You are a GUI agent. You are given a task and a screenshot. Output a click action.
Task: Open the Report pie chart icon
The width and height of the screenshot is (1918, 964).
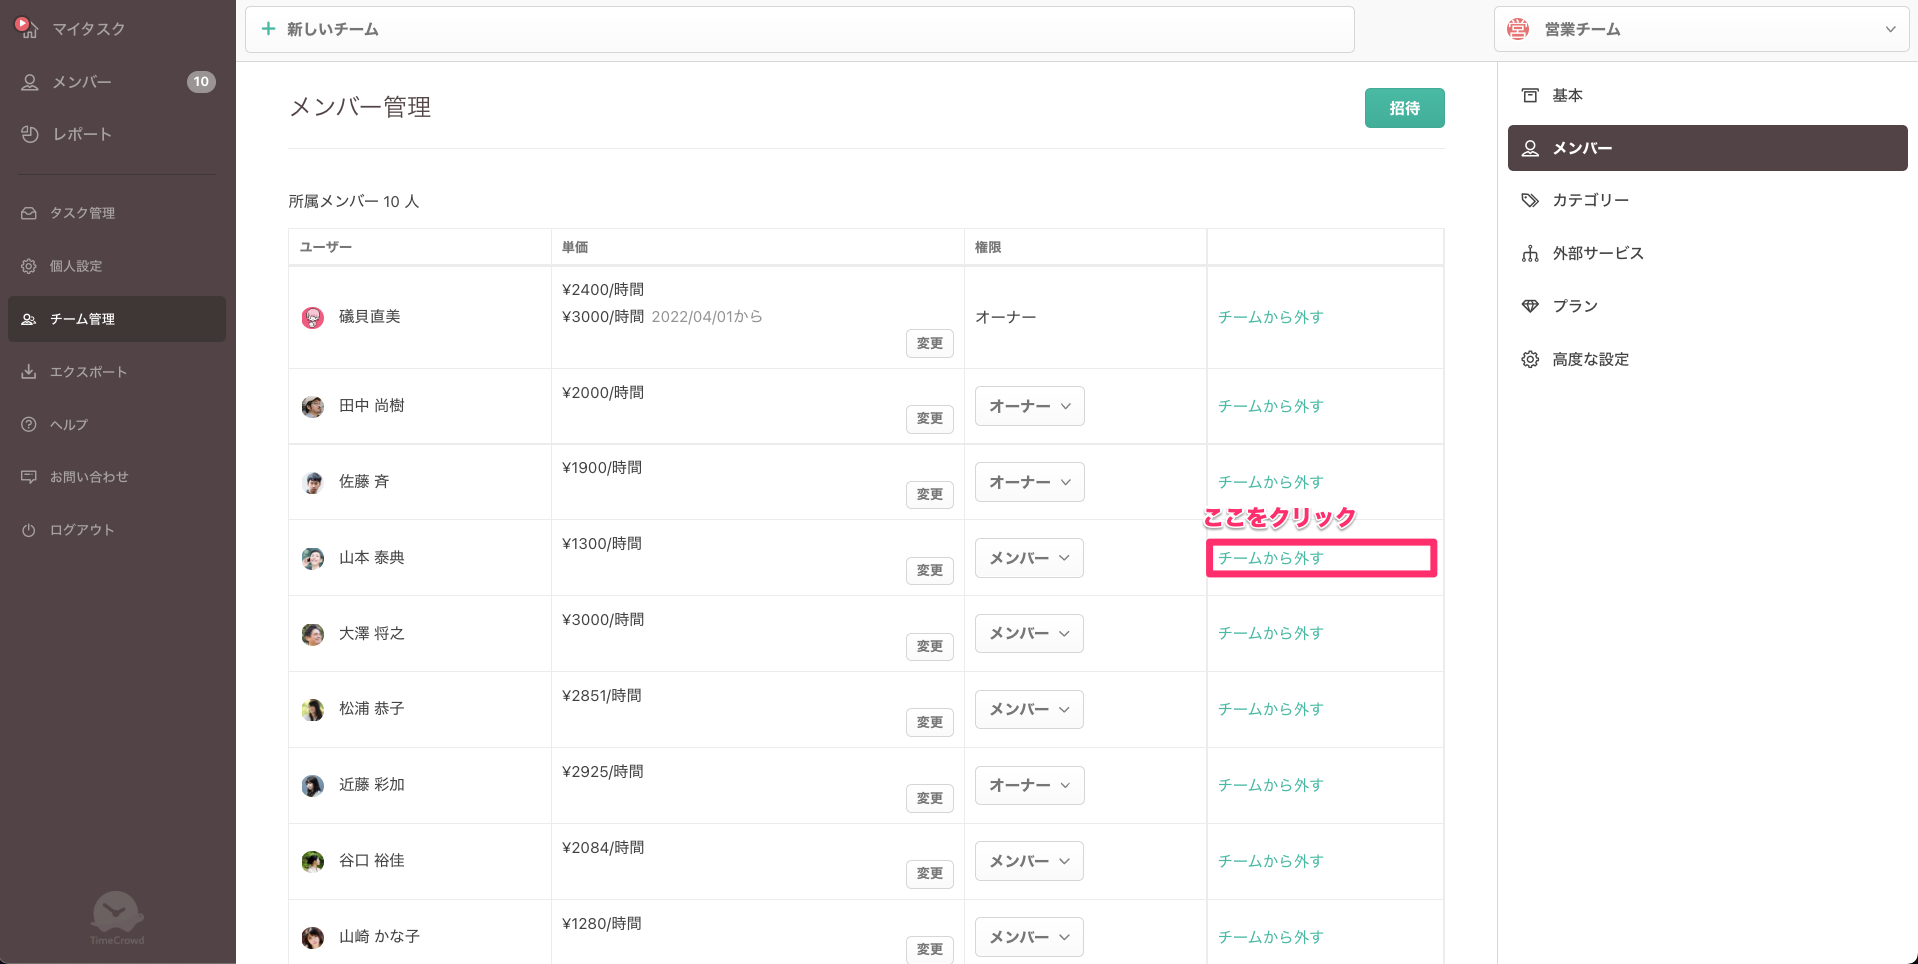tap(30, 134)
